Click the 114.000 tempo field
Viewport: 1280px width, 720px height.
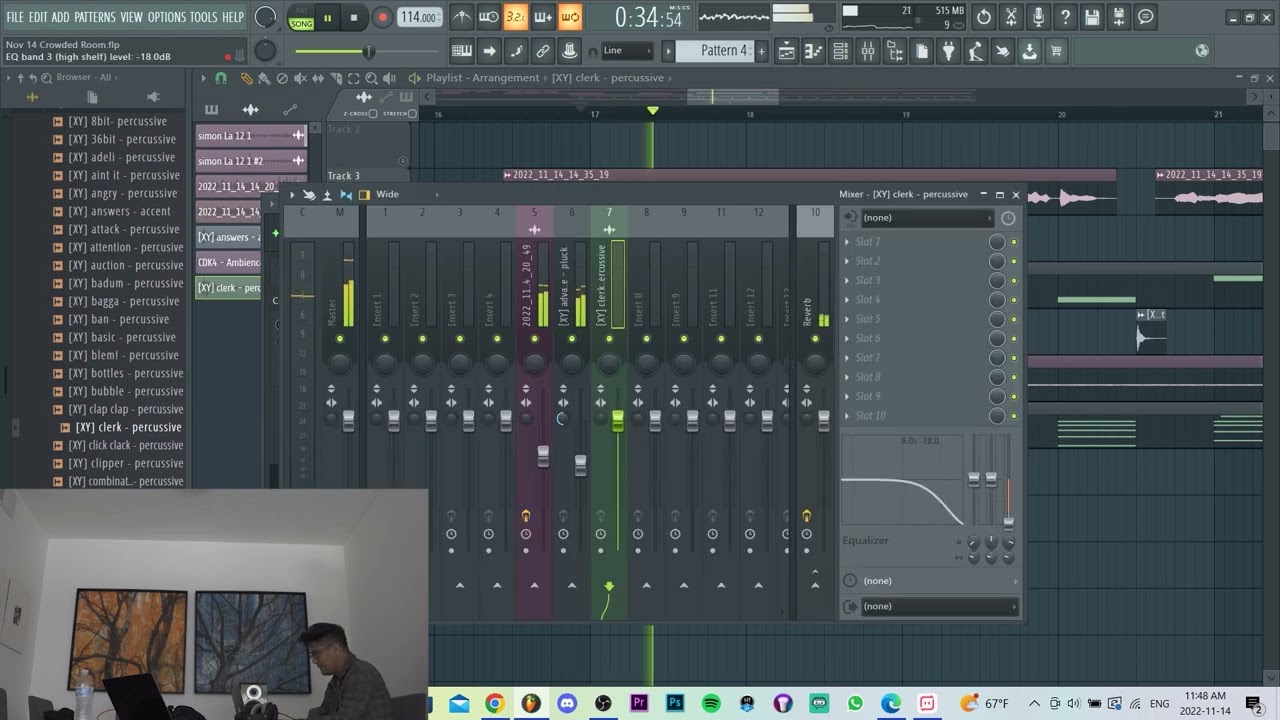[x=420, y=17]
